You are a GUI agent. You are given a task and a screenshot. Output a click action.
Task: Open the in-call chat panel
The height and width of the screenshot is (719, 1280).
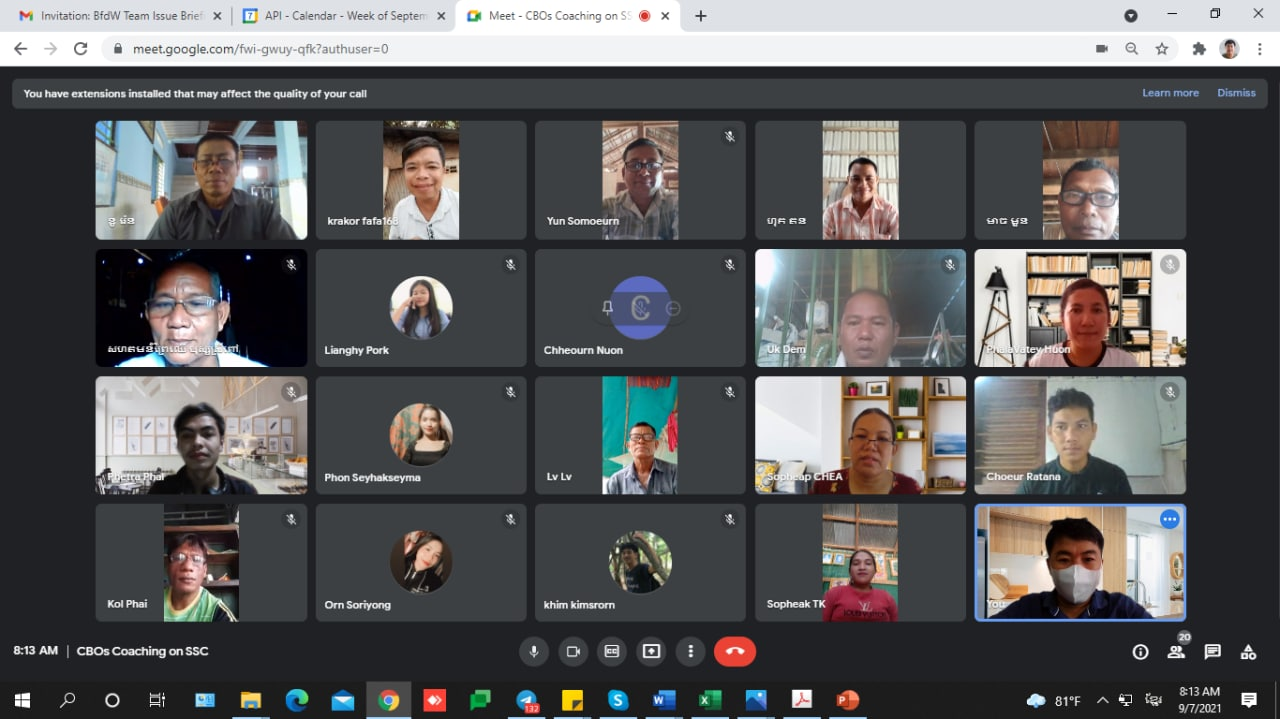tap(1212, 652)
